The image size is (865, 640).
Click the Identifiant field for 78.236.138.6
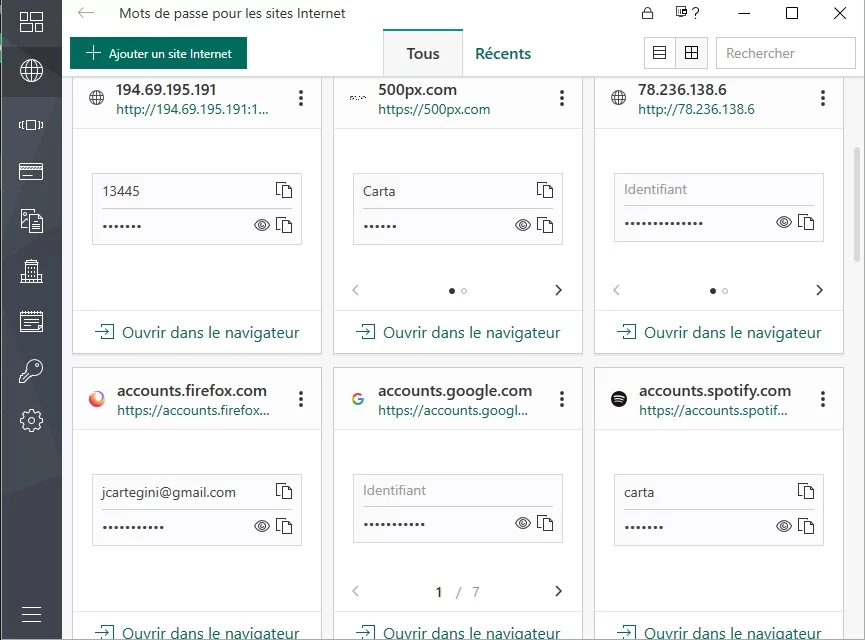click(x=719, y=190)
